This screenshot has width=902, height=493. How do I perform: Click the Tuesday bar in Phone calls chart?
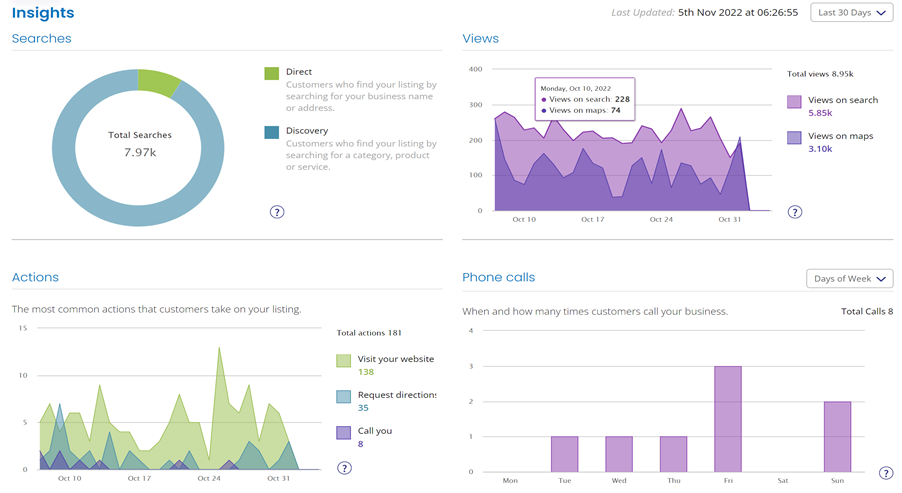point(565,454)
